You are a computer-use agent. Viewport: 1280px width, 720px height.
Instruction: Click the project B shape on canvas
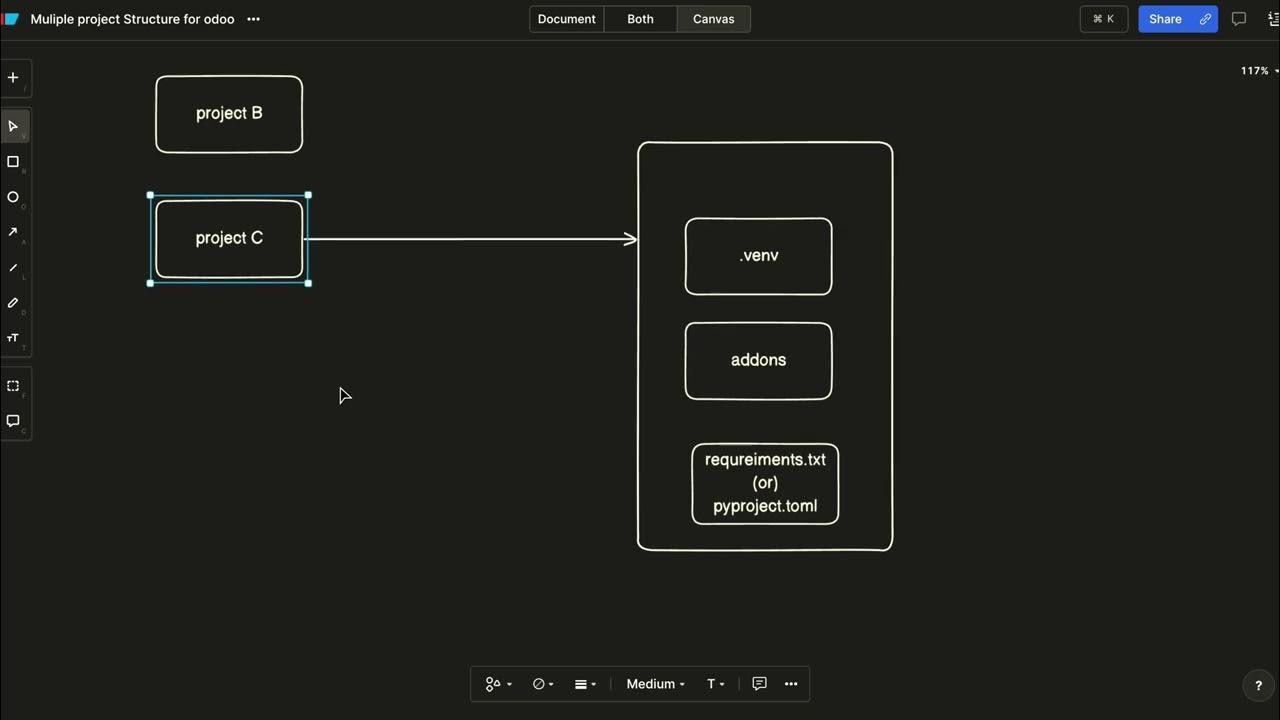tap(229, 114)
